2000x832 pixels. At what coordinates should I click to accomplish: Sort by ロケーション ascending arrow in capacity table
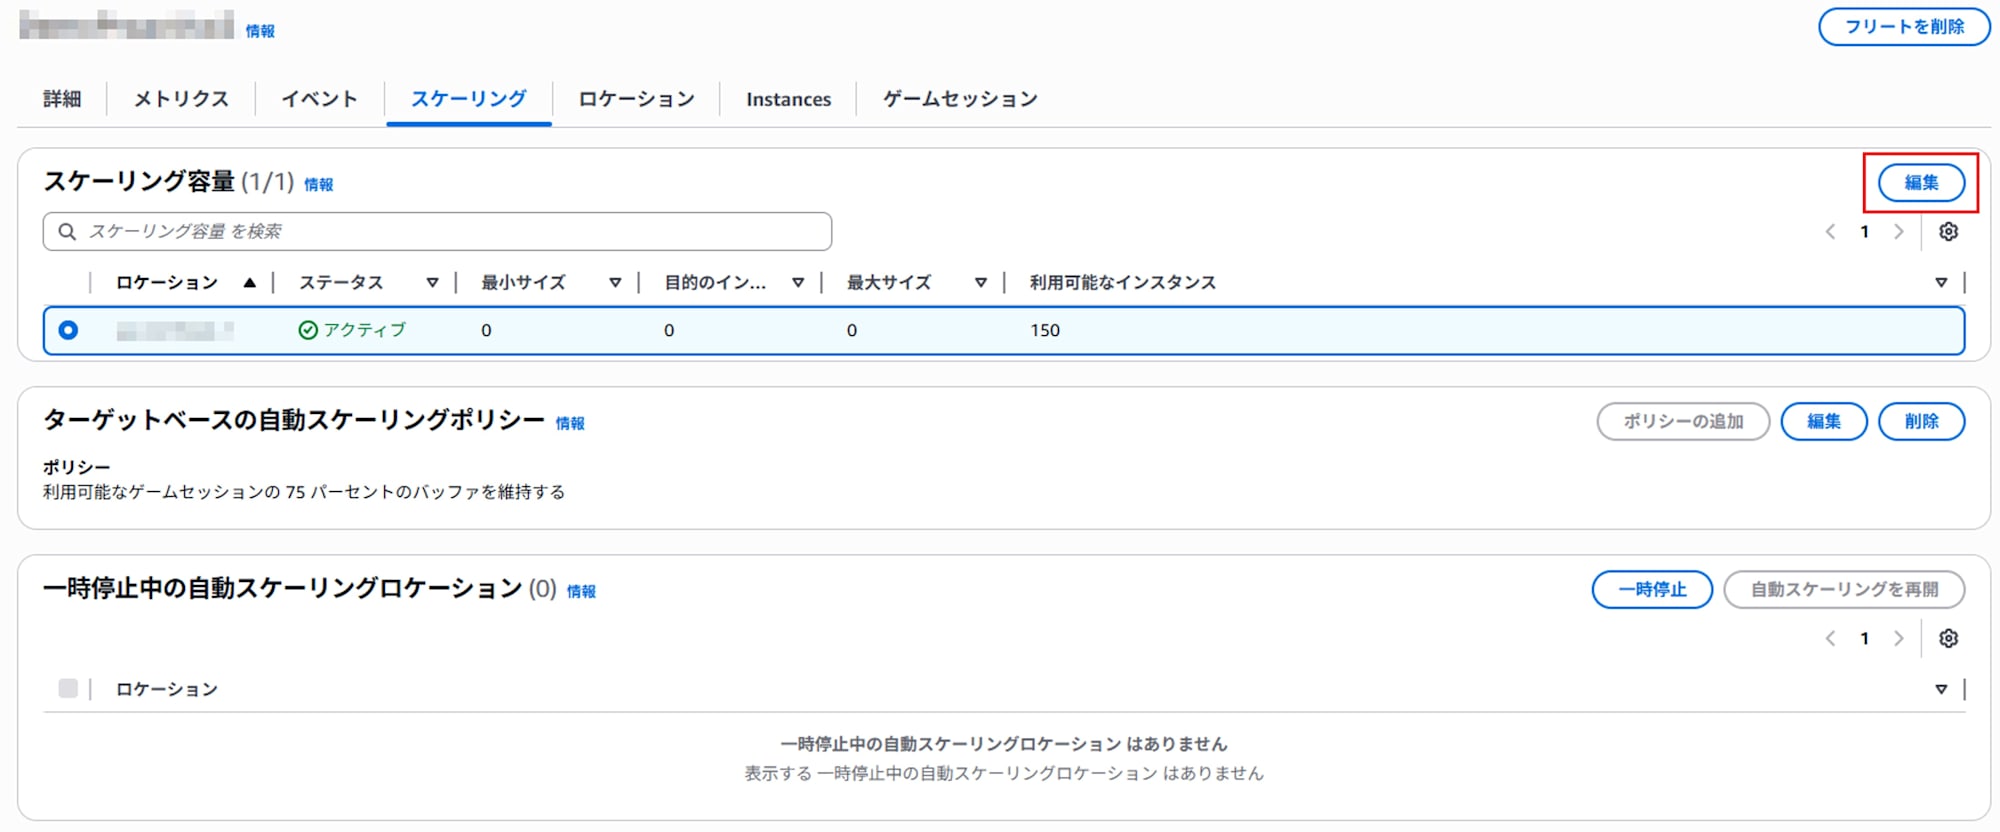(x=249, y=283)
